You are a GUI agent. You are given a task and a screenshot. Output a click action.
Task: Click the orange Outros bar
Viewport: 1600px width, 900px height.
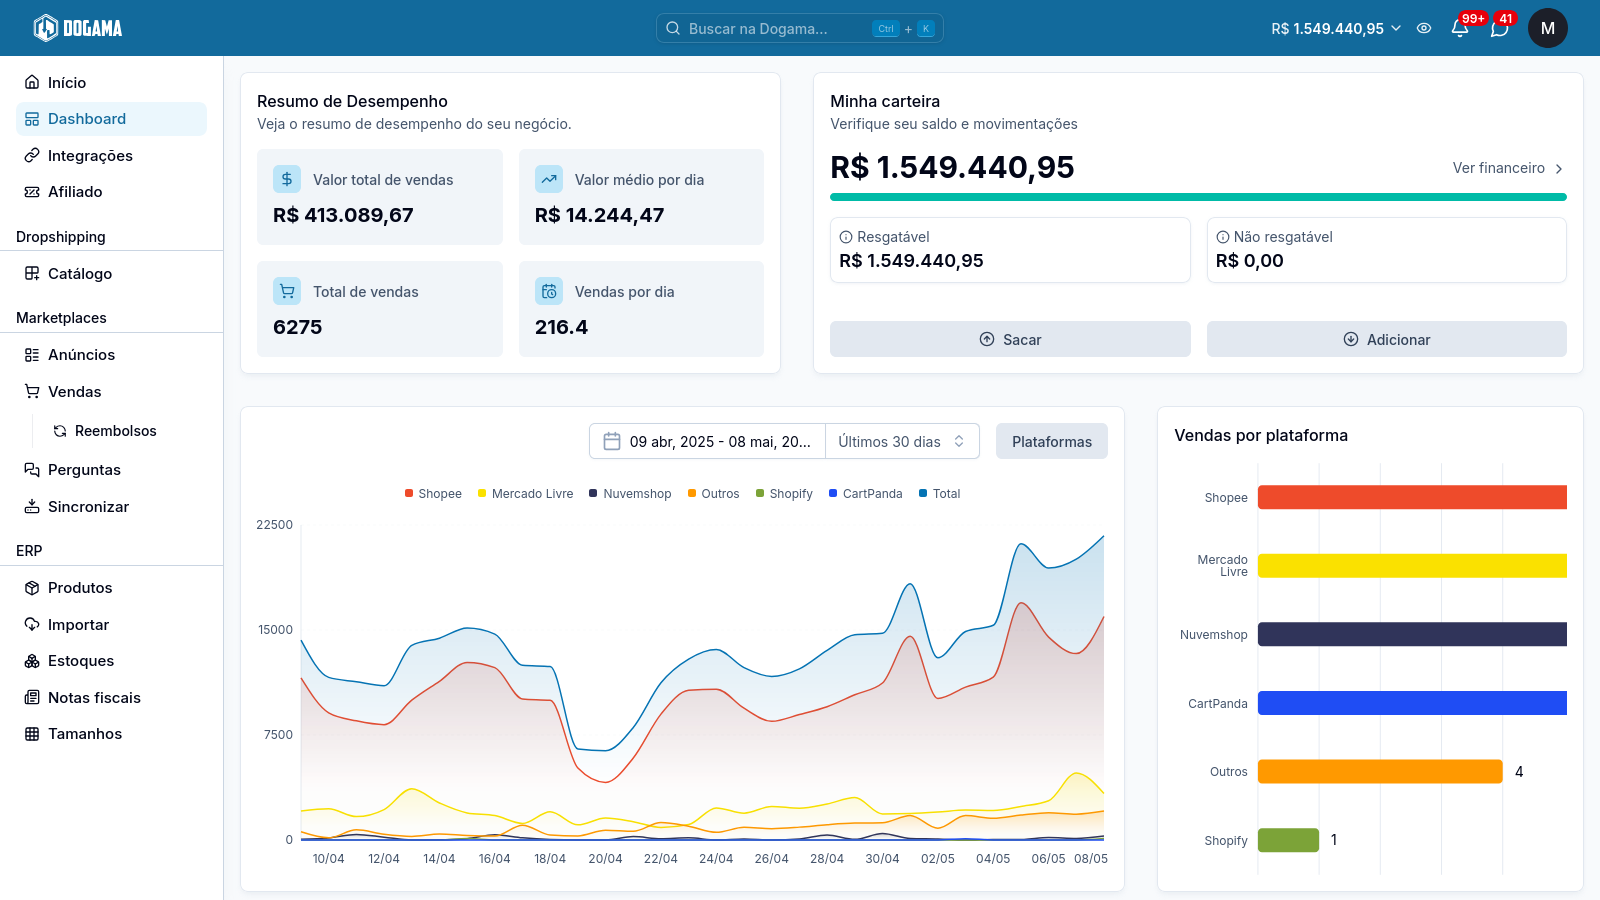(1380, 771)
